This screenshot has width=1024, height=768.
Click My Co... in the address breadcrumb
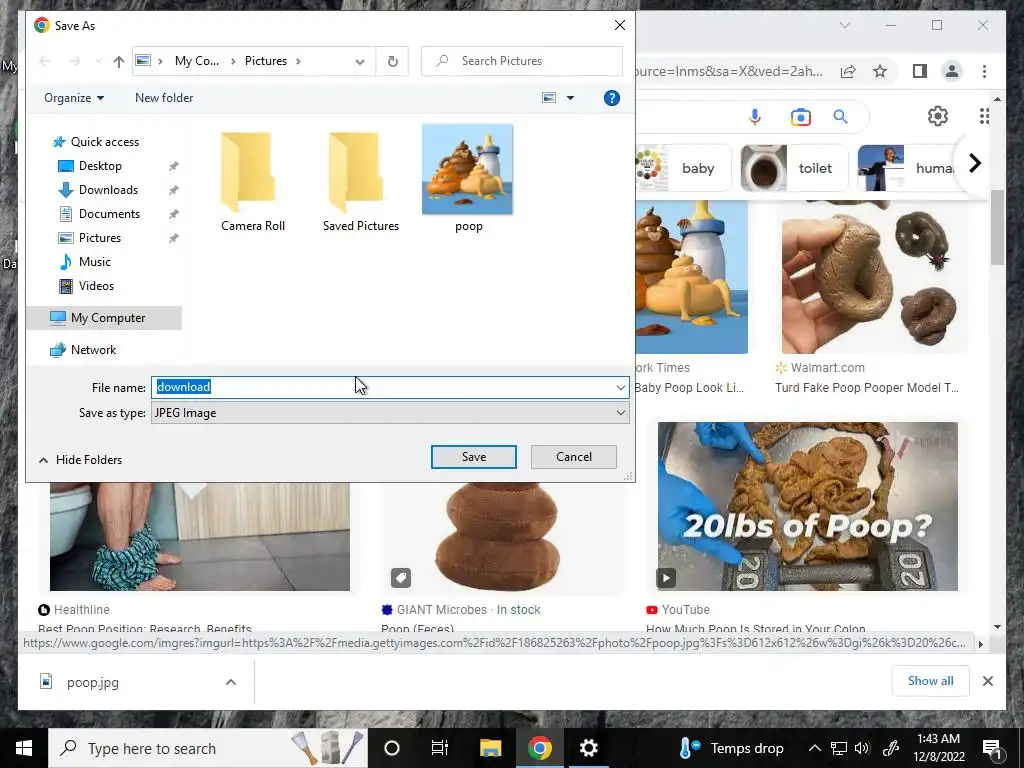[x=197, y=61]
